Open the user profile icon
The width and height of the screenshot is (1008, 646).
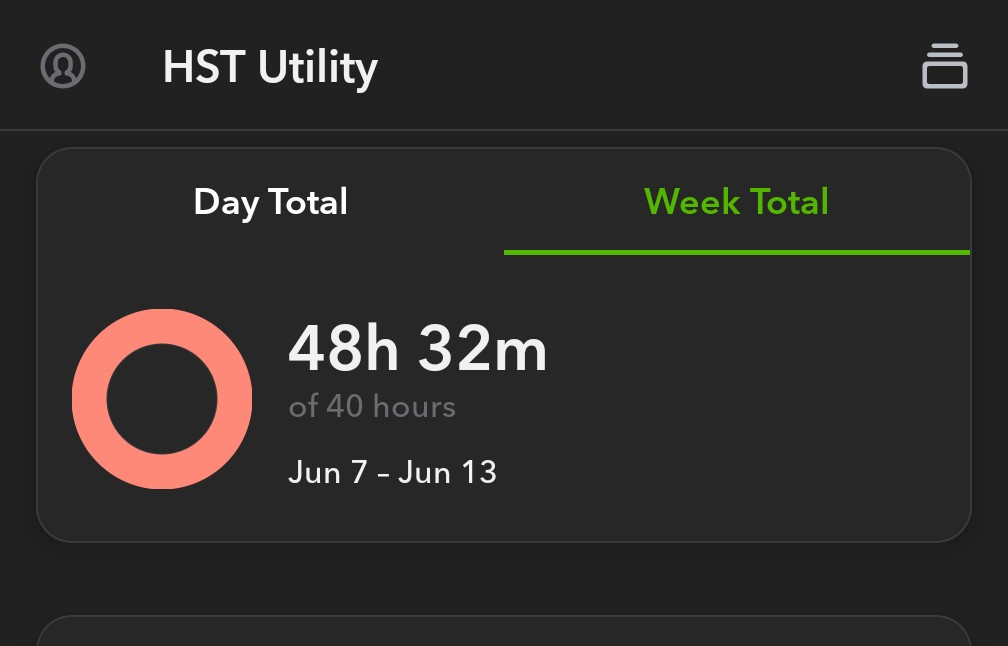pos(63,66)
